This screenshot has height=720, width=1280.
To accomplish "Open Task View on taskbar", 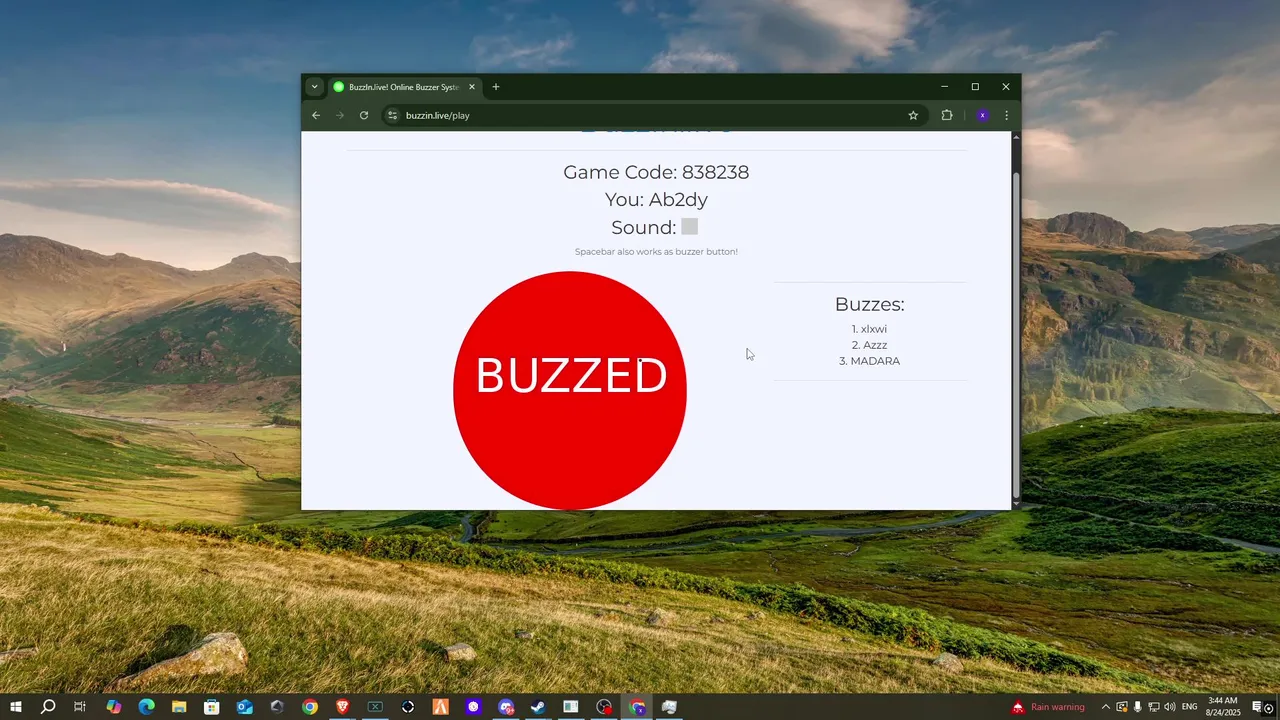I will click(x=80, y=707).
